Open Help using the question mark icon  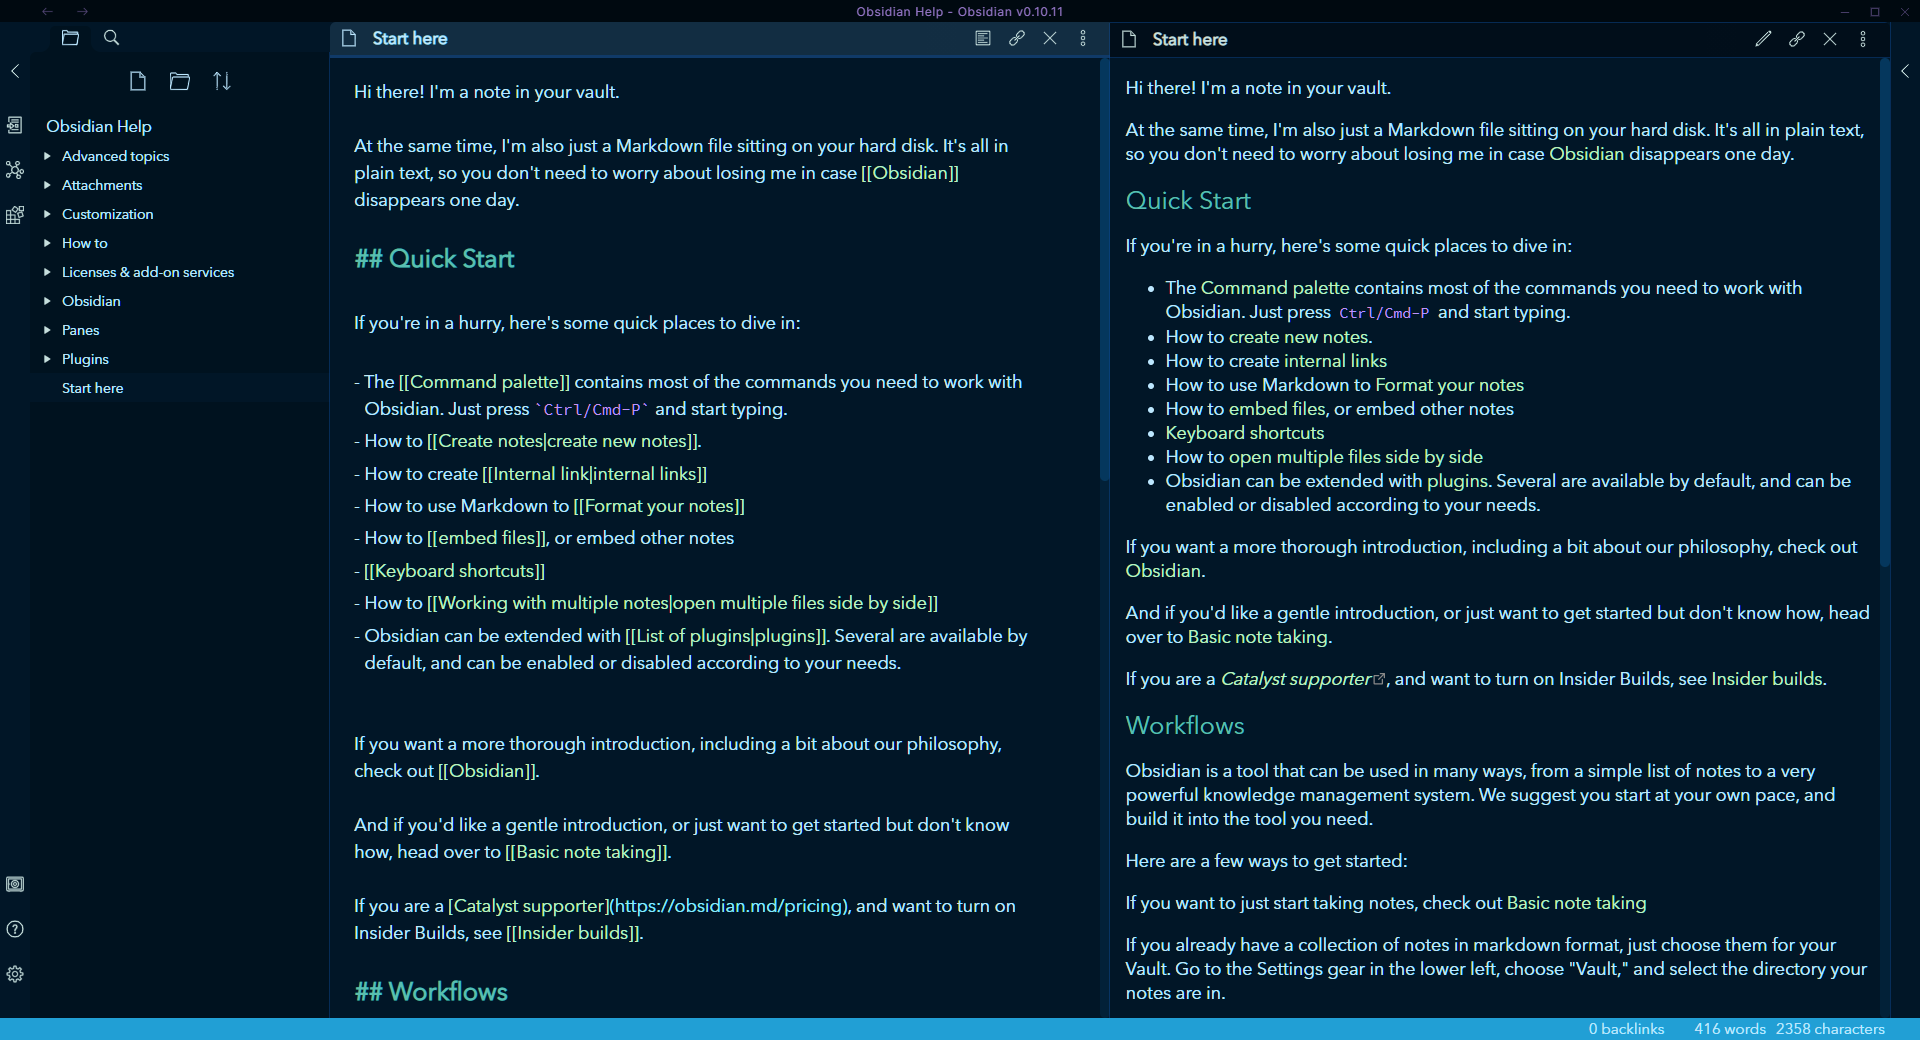coord(15,929)
